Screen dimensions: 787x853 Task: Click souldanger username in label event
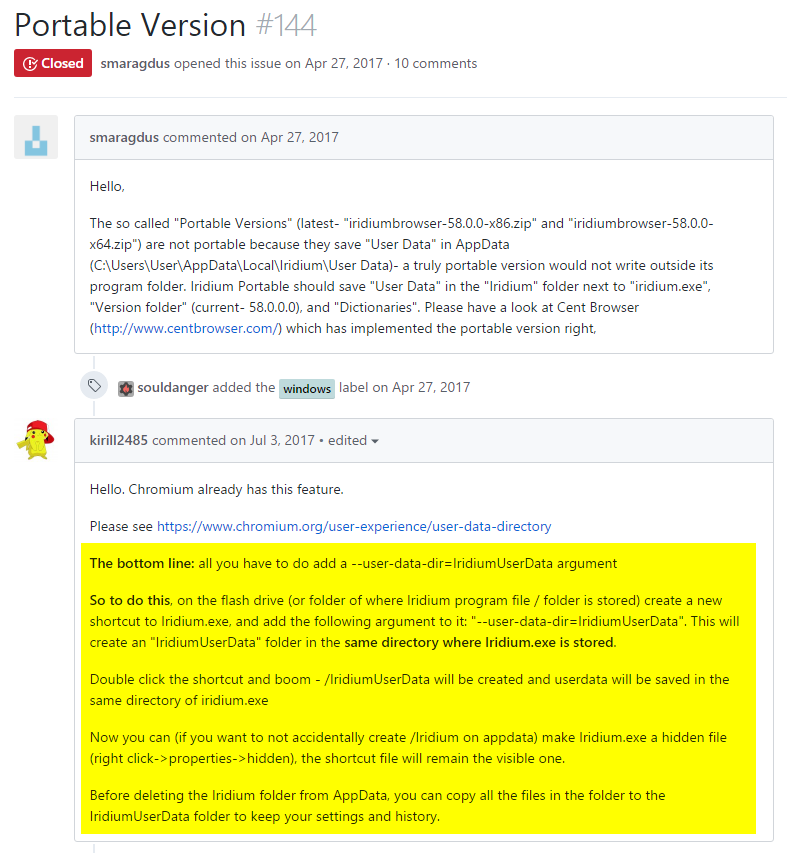(x=173, y=387)
